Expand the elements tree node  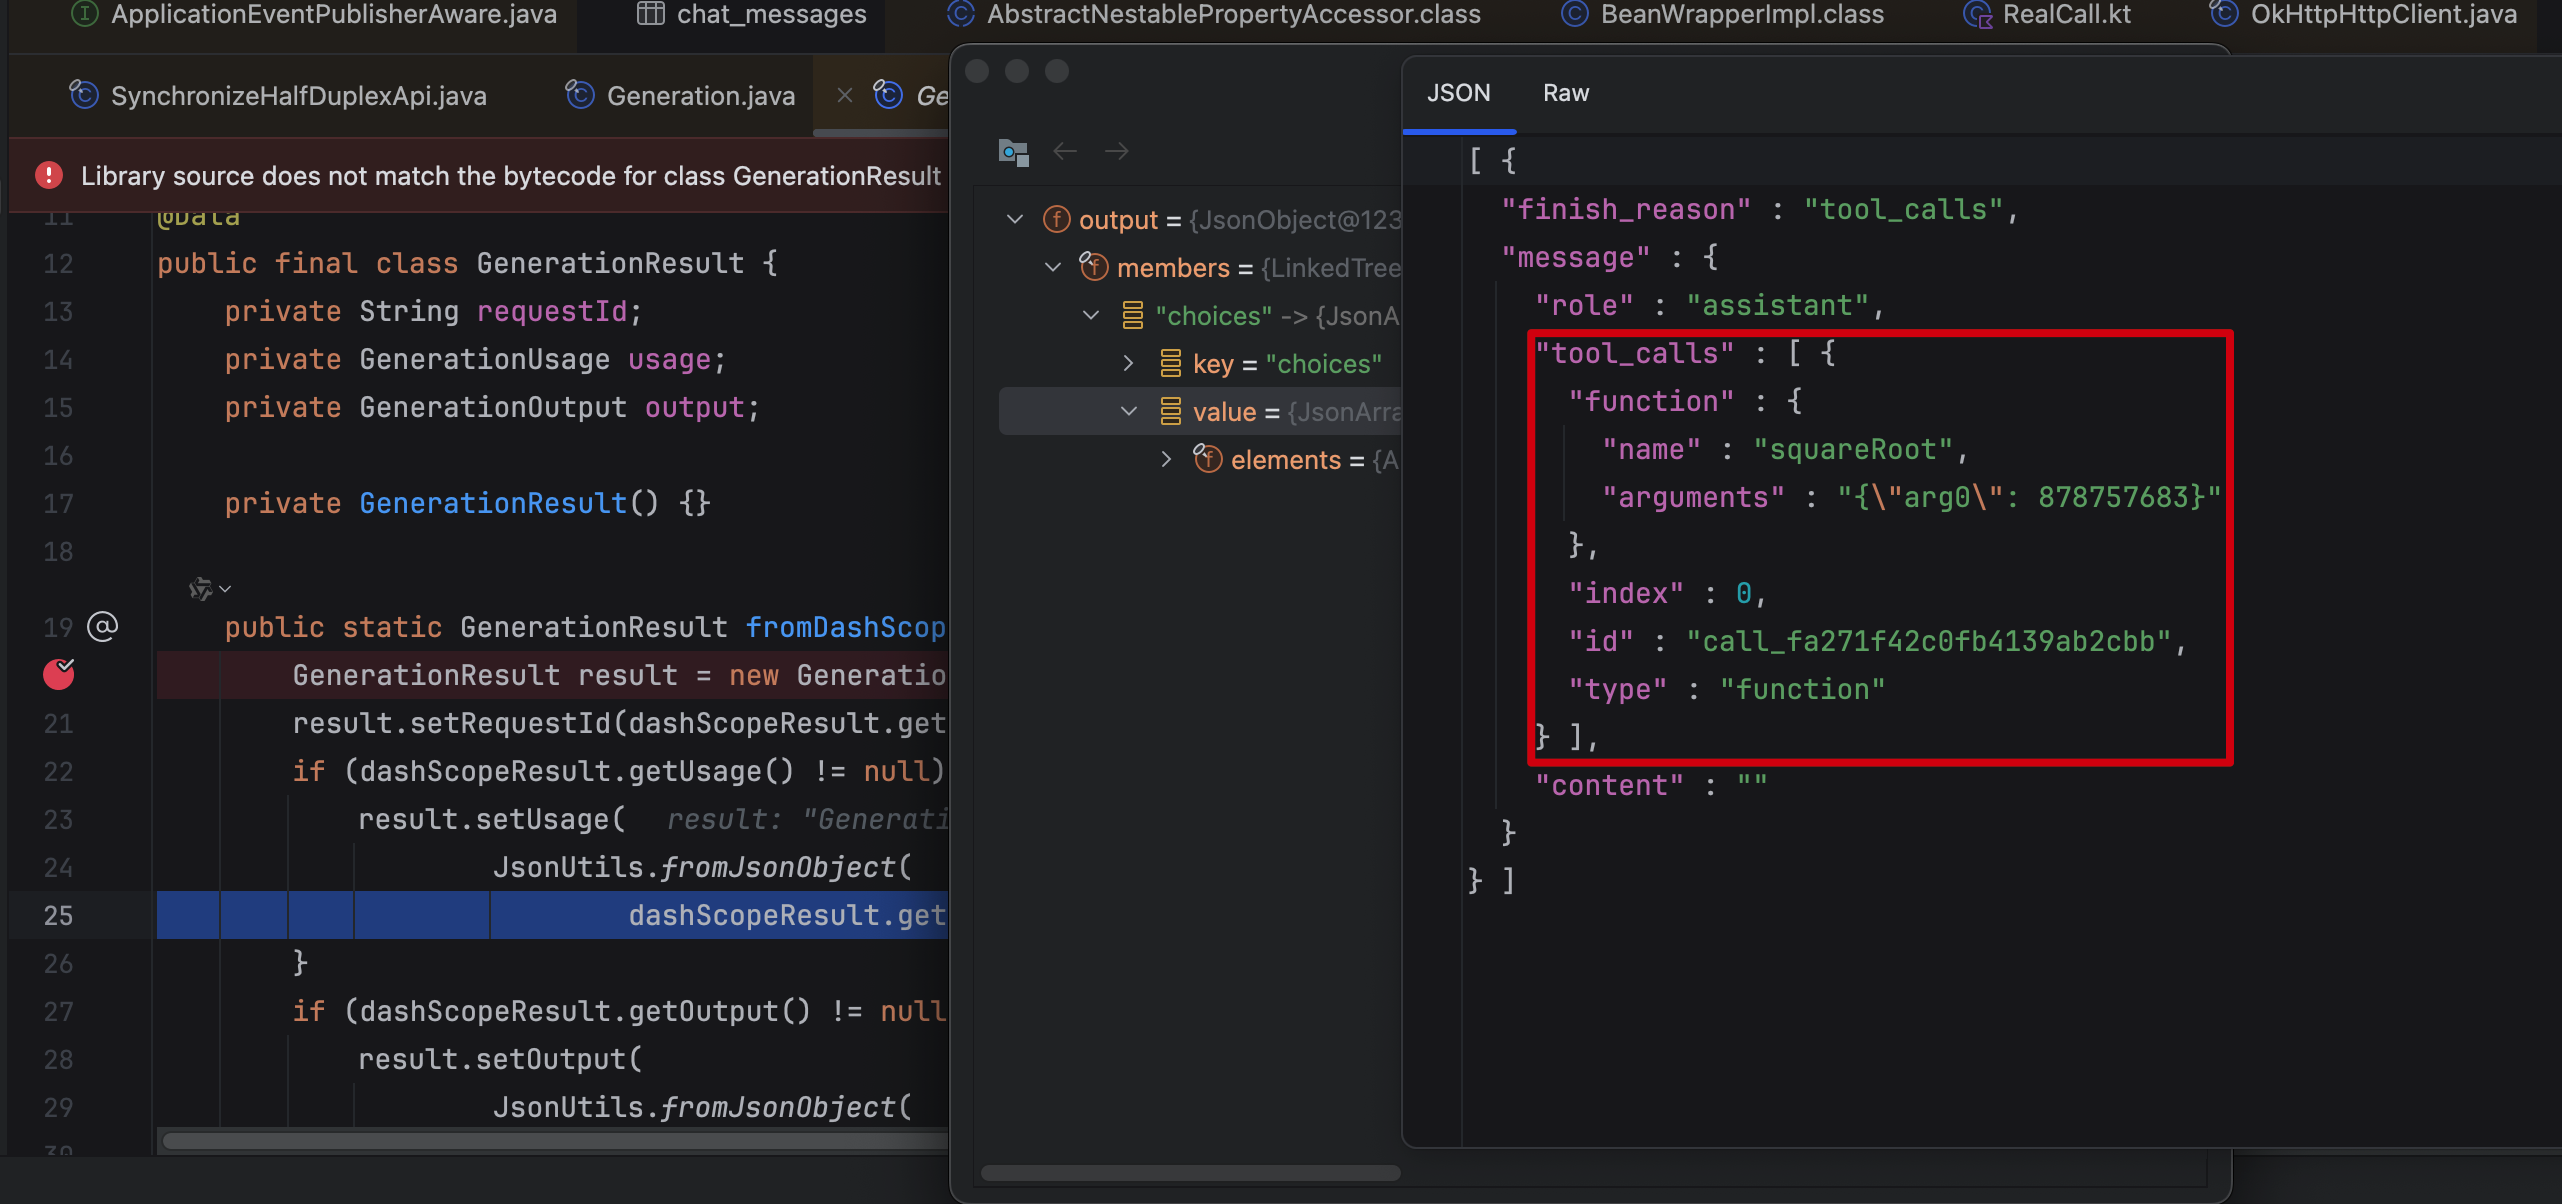pos(1167,460)
